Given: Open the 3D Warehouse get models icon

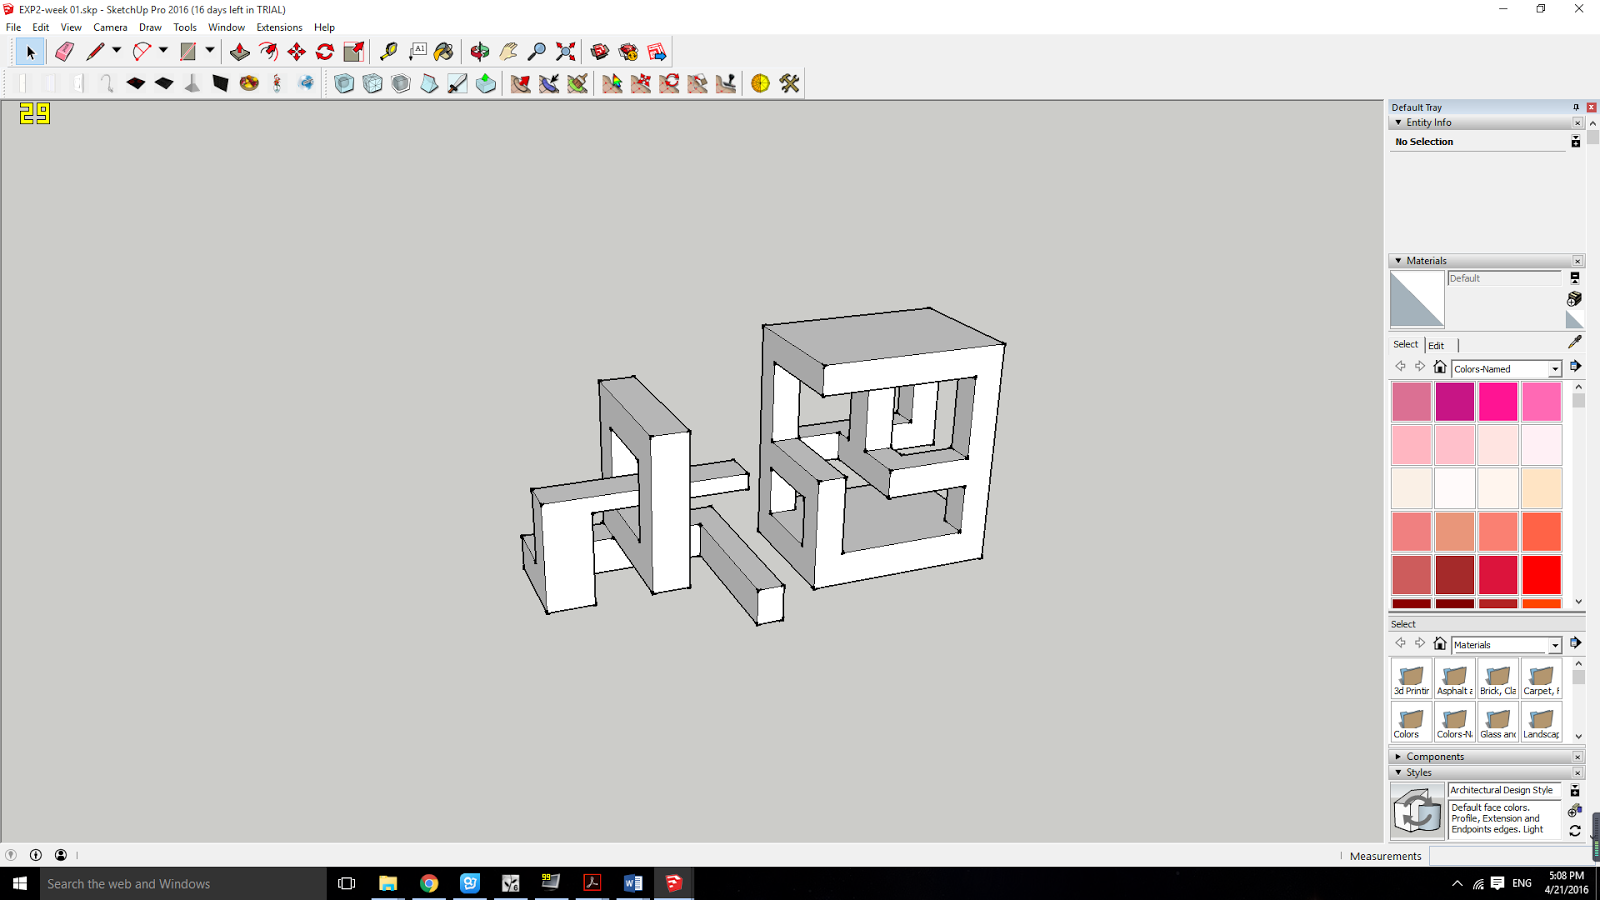Looking at the screenshot, I should tap(600, 52).
